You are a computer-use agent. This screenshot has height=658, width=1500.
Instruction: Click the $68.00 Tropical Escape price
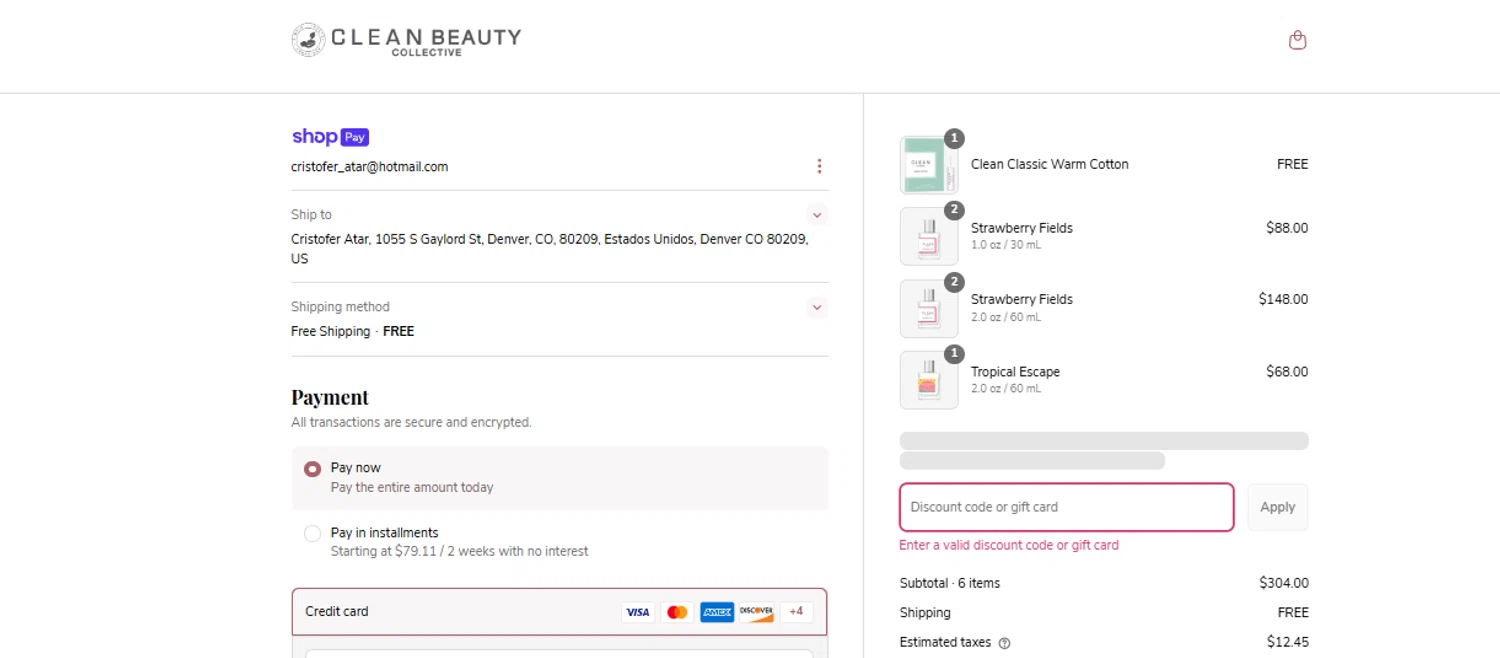[x=1287, y=372]
